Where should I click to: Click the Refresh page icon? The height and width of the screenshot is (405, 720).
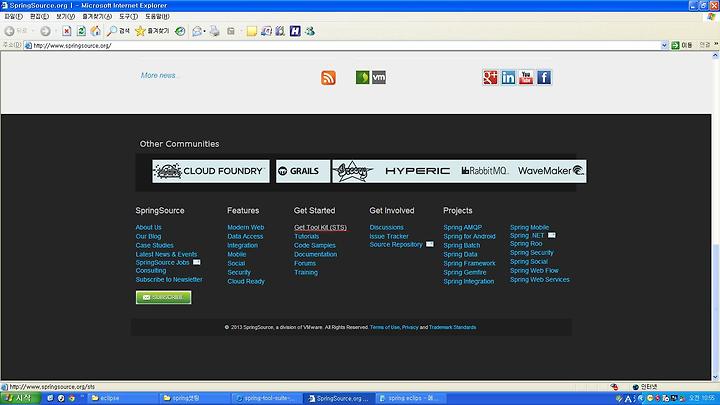81,31
